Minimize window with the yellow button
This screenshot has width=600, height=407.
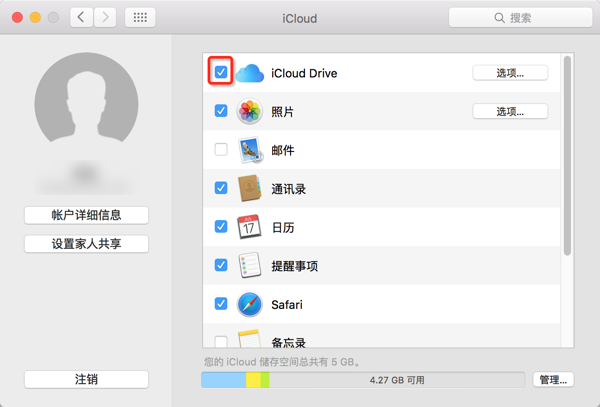pos(35,17)
